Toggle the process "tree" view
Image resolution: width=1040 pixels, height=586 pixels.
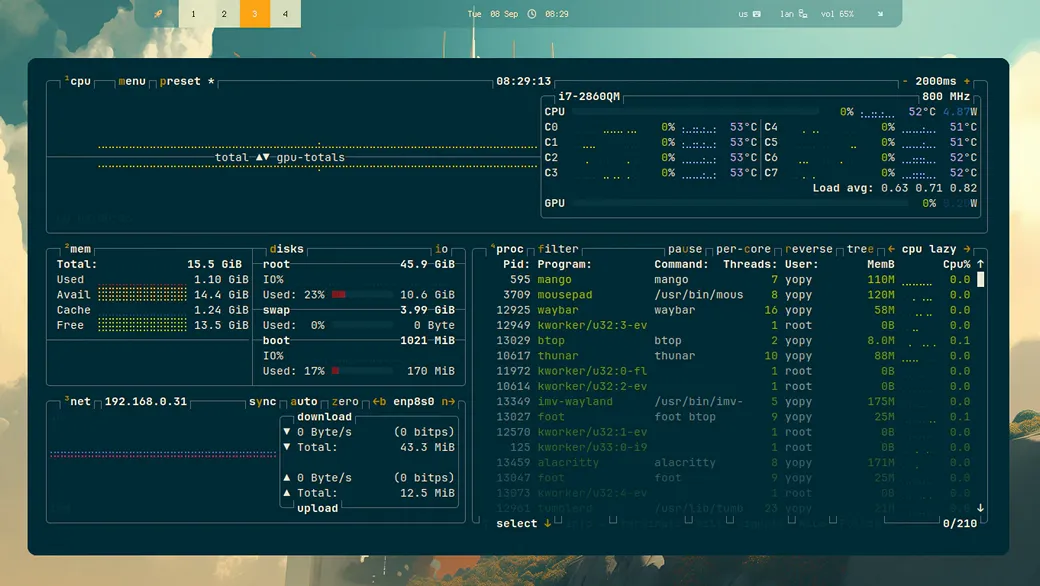(x=860, y=249)
